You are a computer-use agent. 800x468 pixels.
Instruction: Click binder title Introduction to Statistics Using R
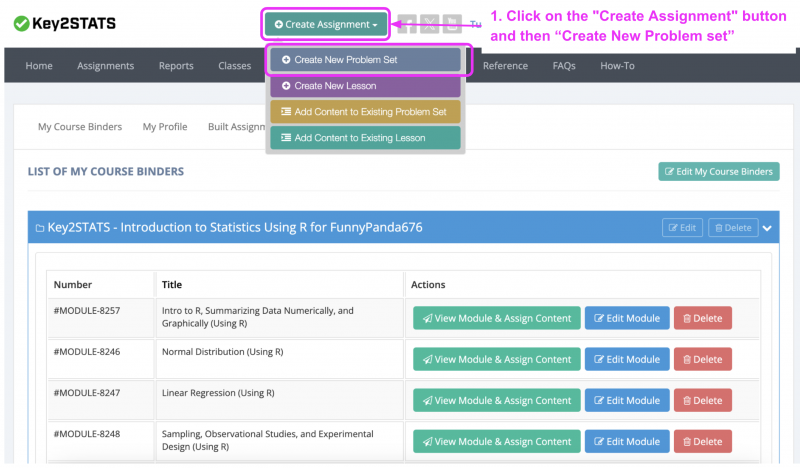click(235, 228)
